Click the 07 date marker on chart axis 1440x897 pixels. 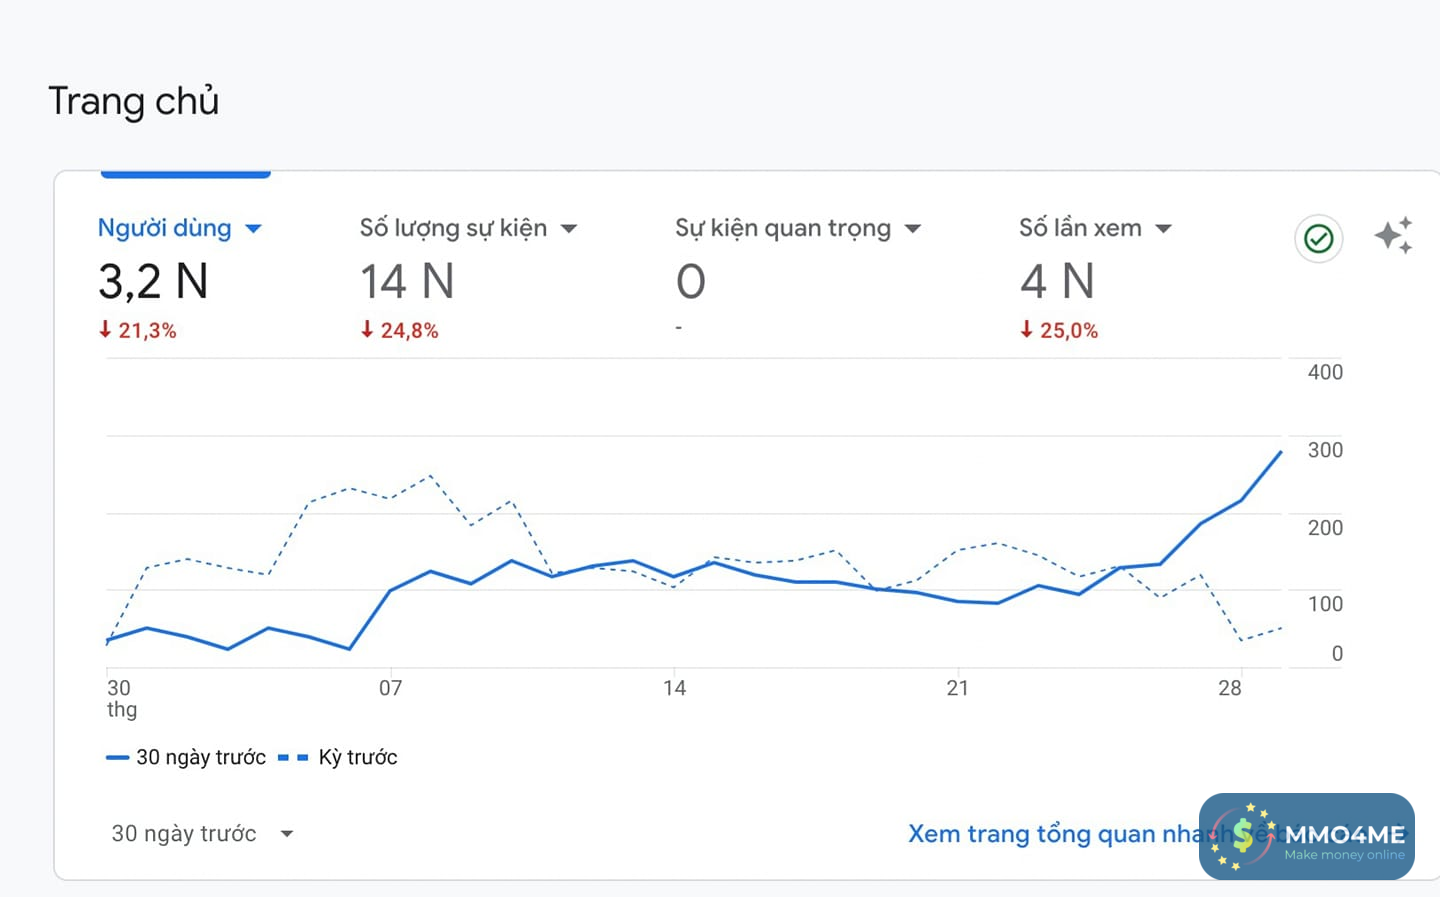(390, 688)
